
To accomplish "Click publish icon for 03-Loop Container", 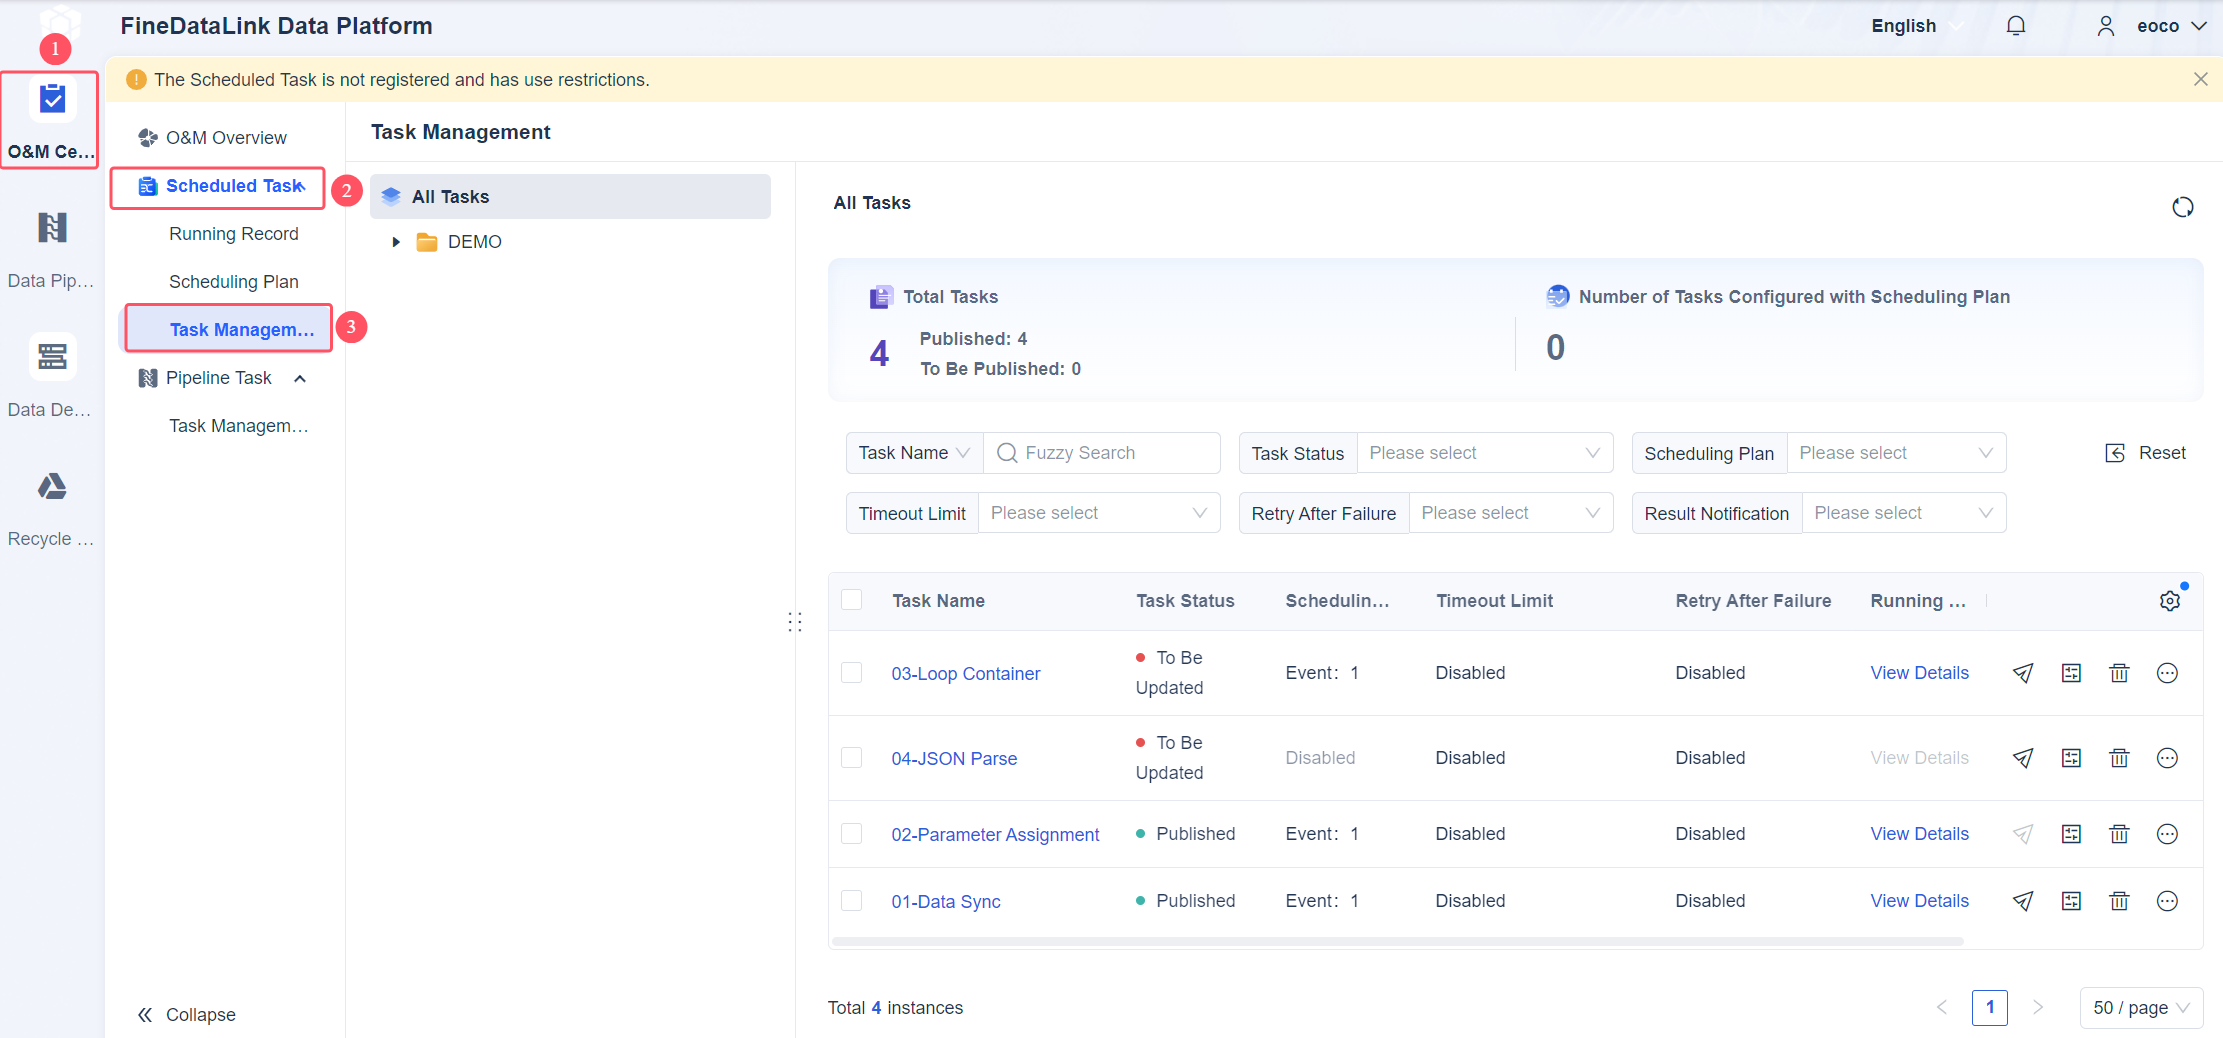I will click(x=2022, y=673).
